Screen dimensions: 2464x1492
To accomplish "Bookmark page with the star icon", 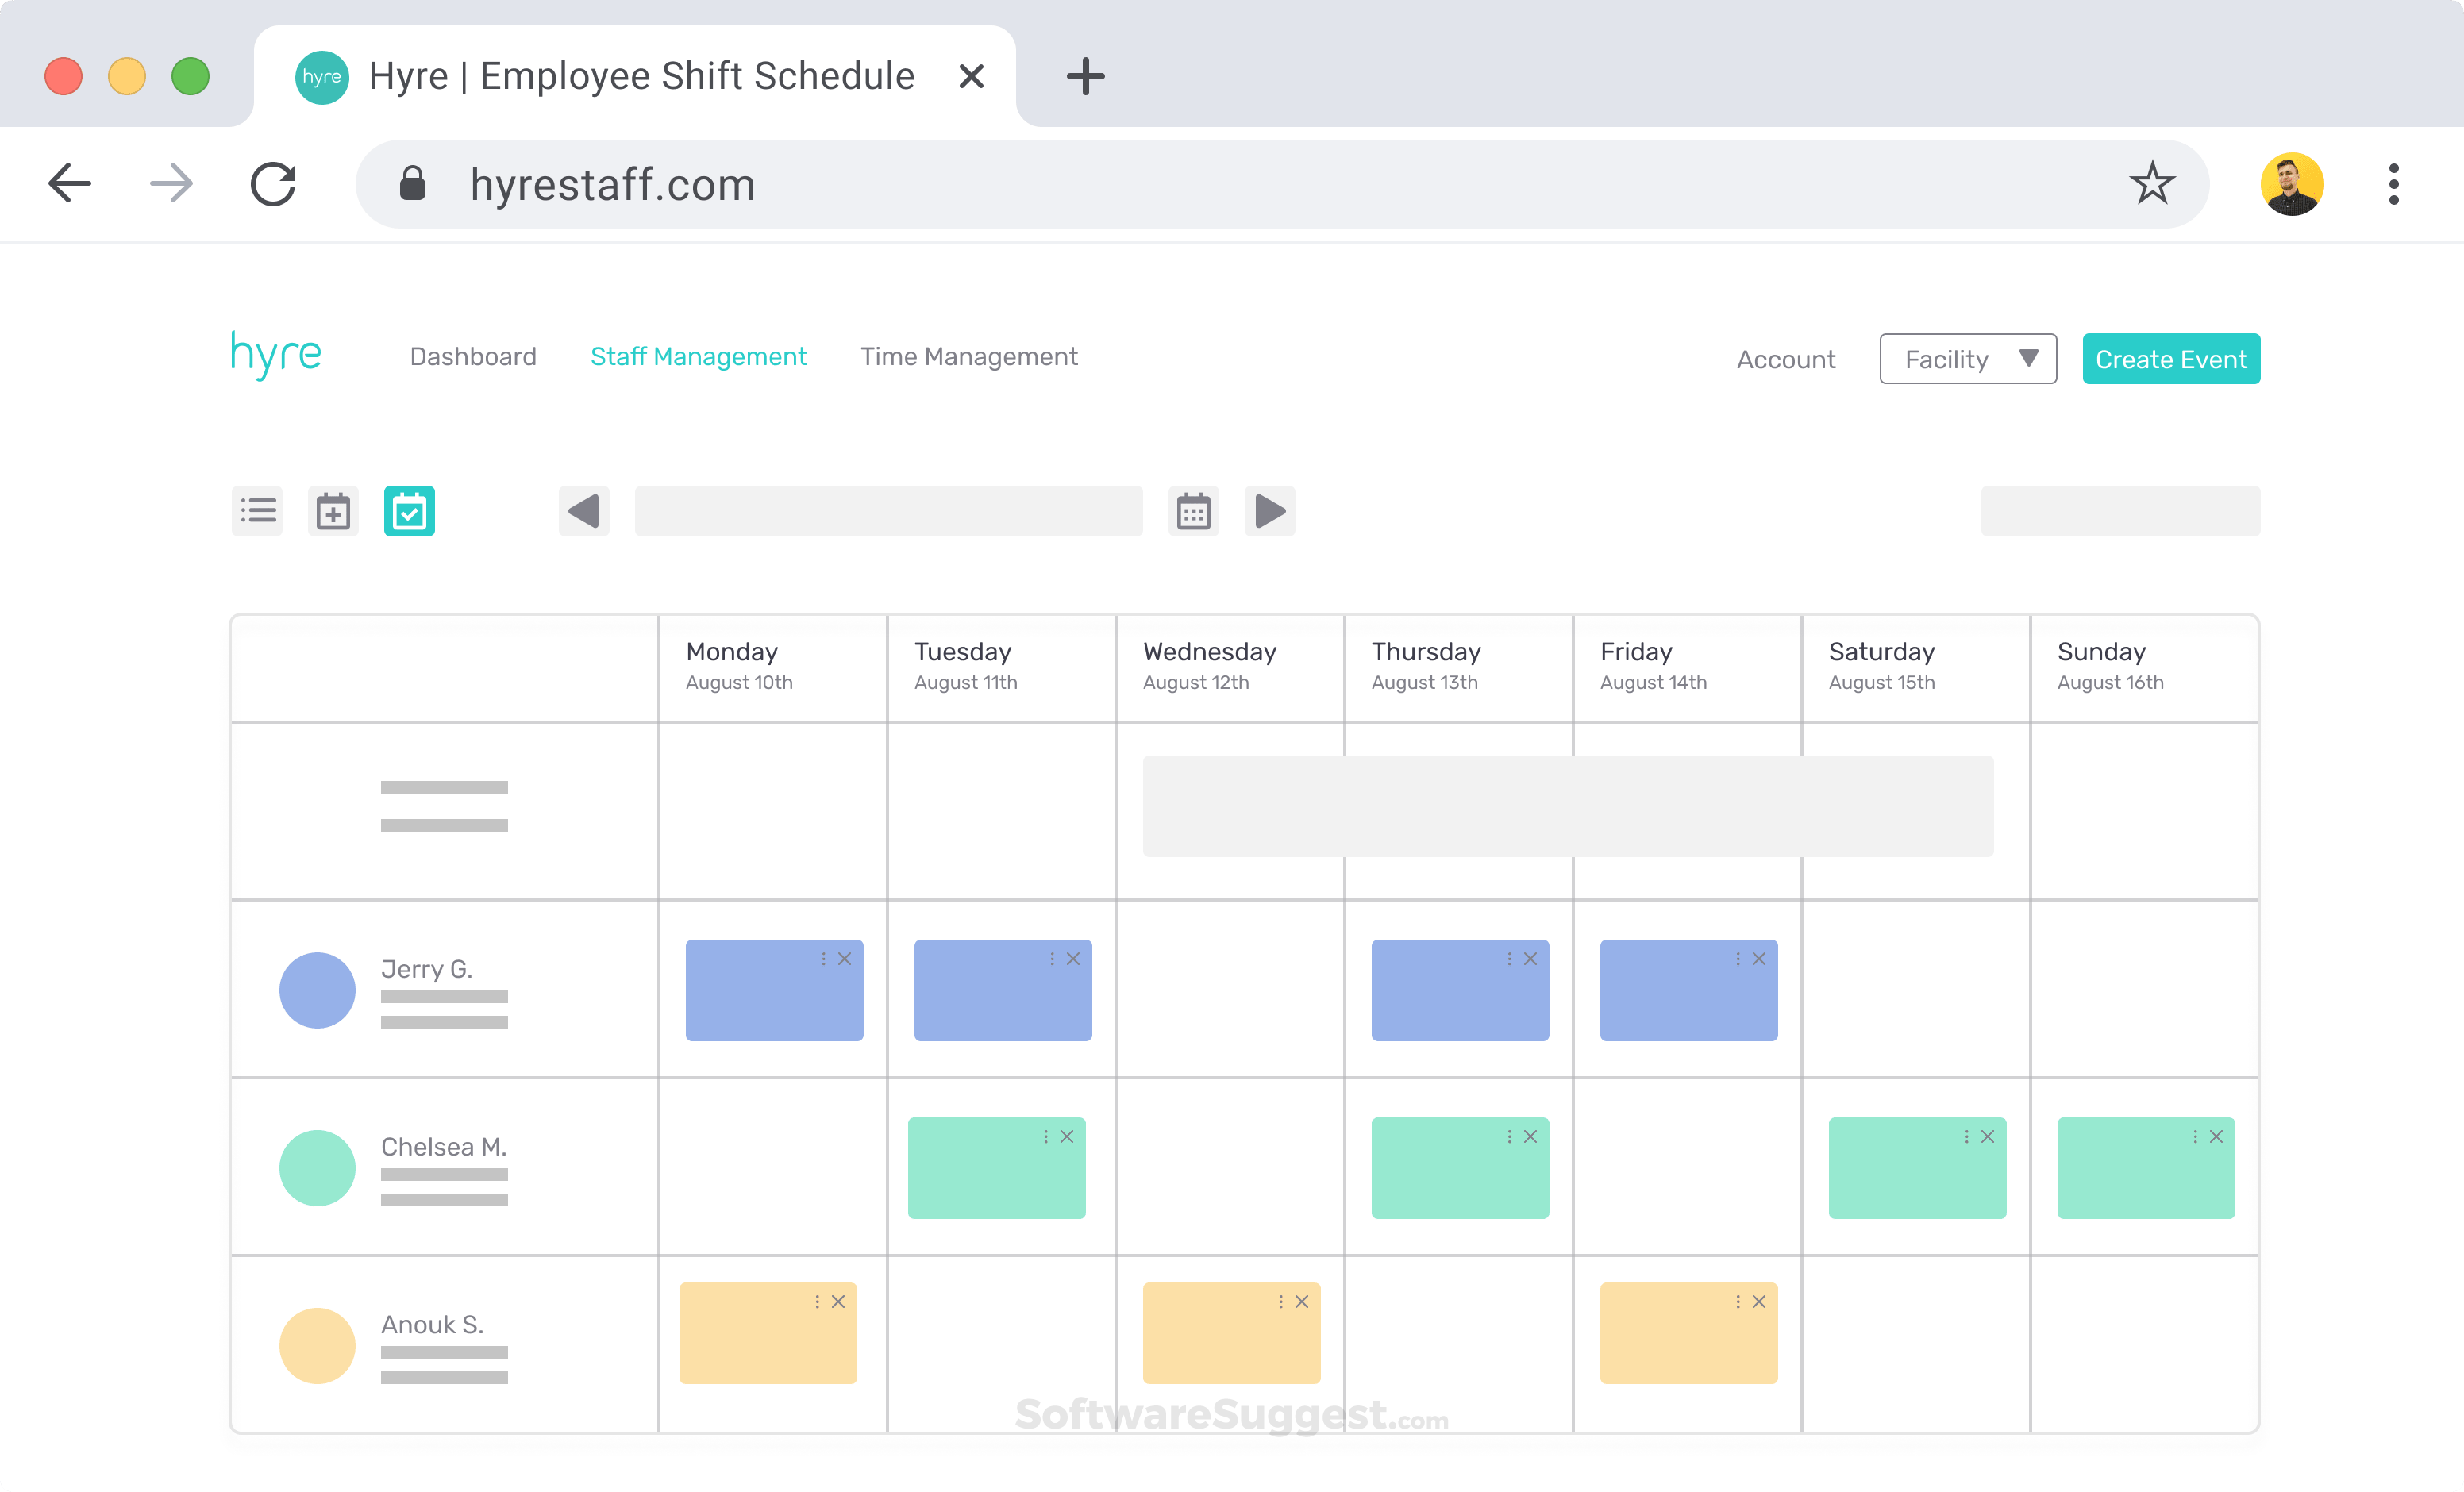I will point(2151,184).
